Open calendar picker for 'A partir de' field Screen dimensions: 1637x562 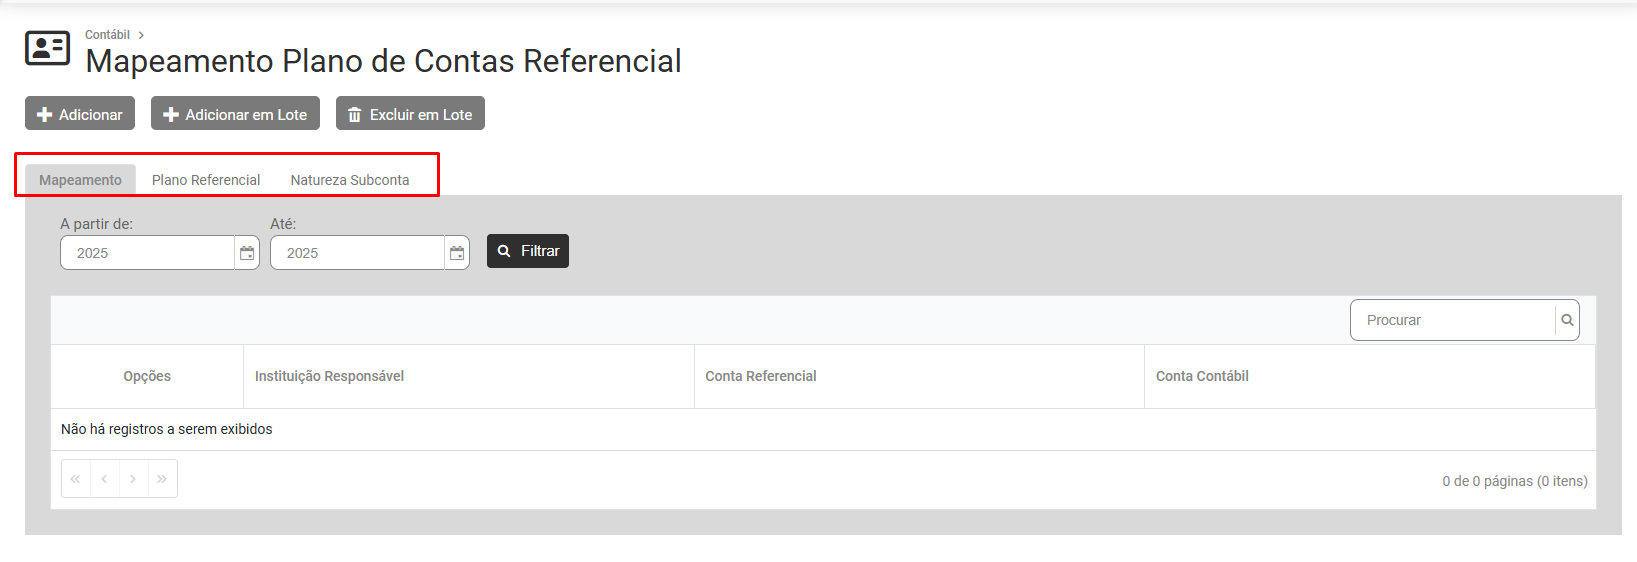[x=247, y=253]
